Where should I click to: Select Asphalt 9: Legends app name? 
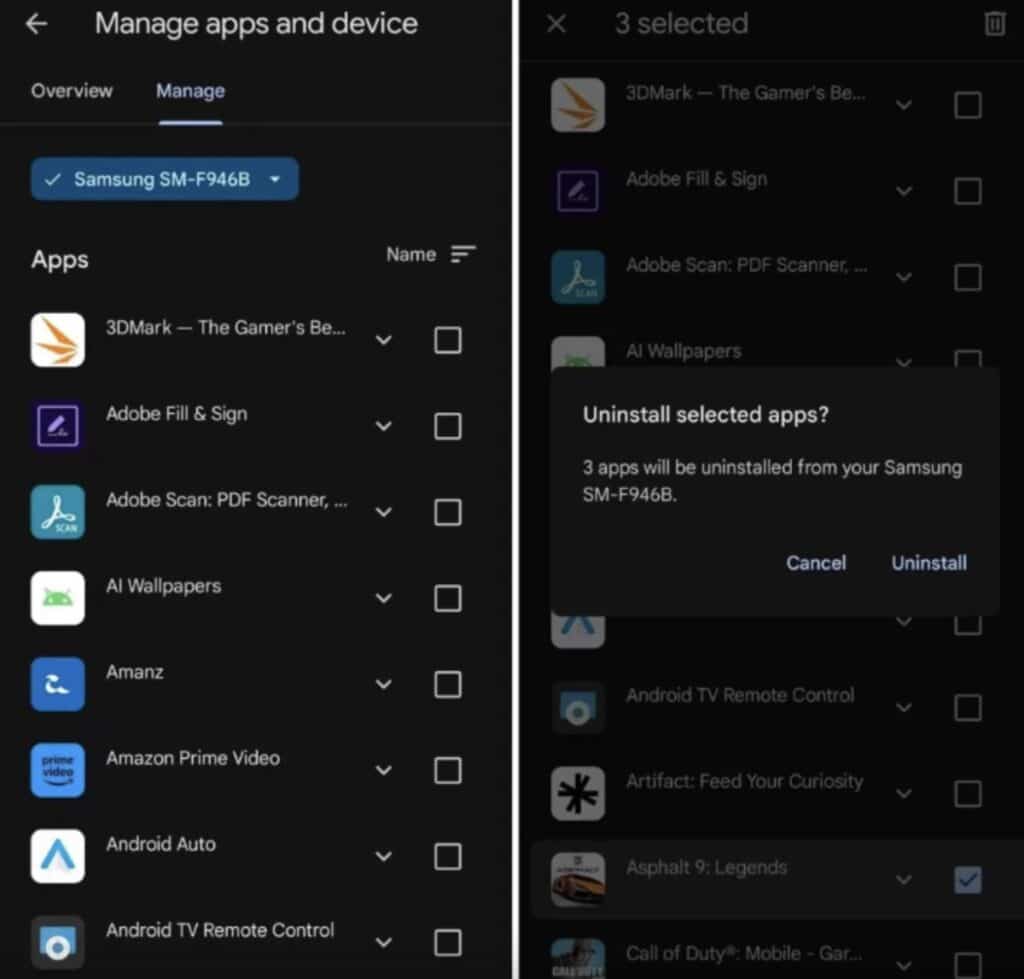click(x=707, y=867)
